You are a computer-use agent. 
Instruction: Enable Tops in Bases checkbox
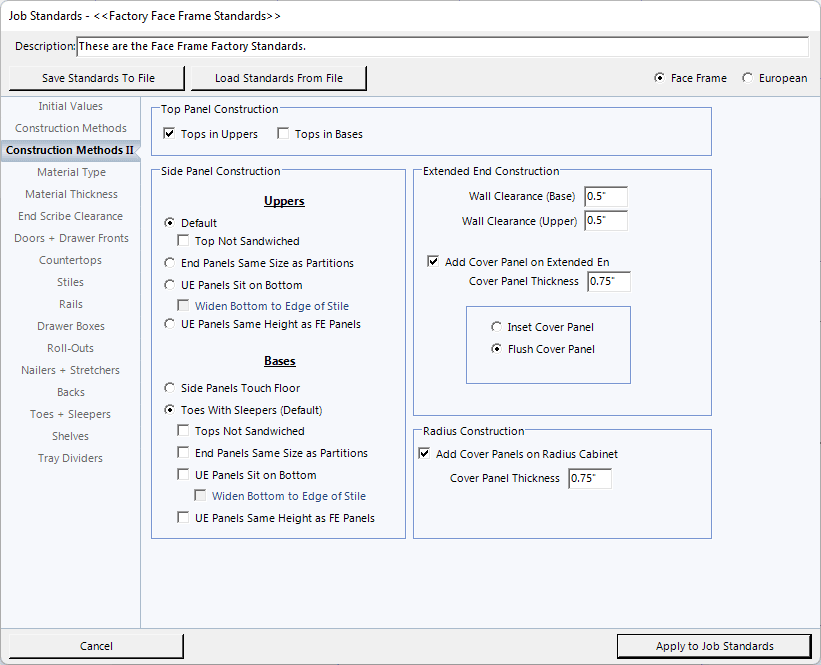pos(284,134)
